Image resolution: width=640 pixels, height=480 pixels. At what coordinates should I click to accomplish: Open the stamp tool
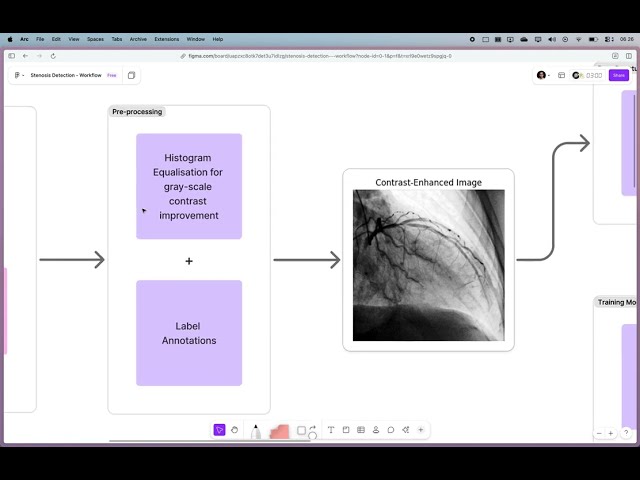click(x=376, y=430)
